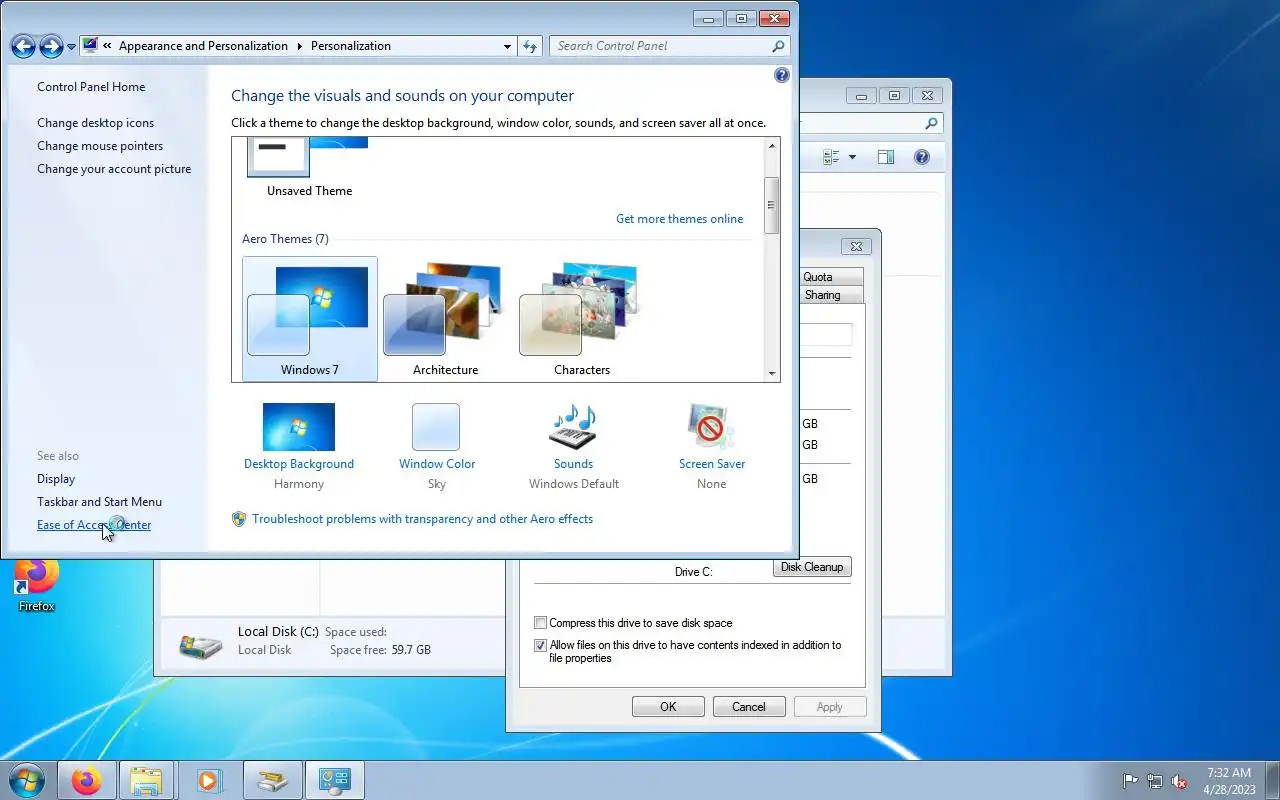Click the themes list scrollbar thumb
1280x800 pixels.
[772, 205]
